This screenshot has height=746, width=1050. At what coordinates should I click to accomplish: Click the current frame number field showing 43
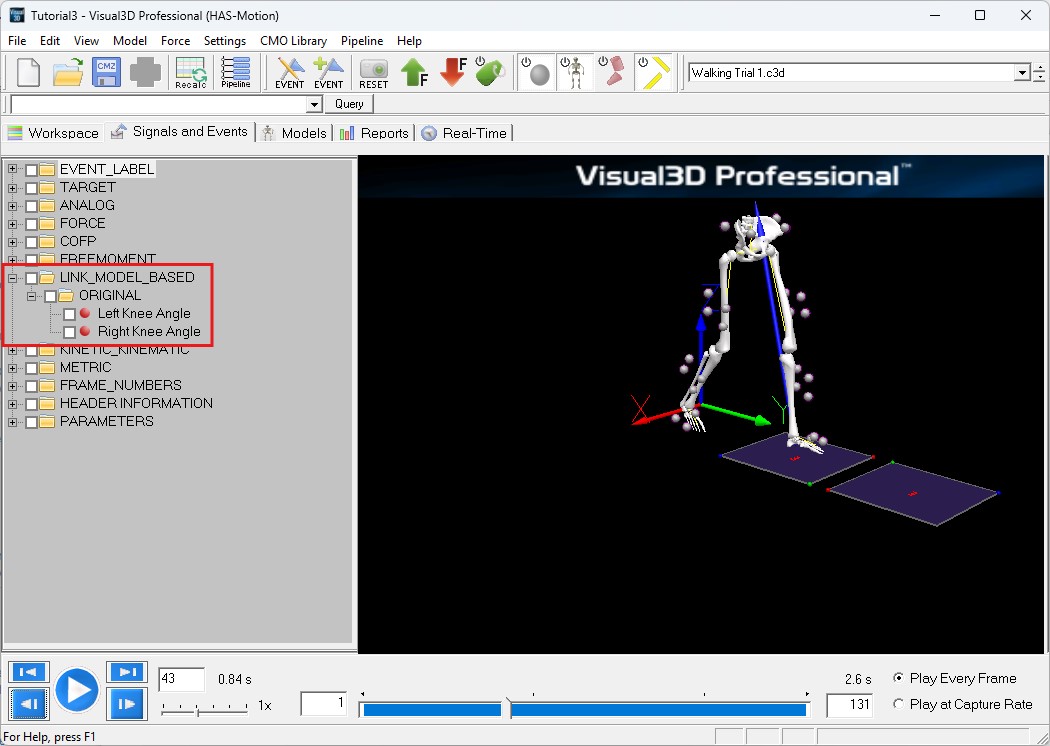coord(181,679)
